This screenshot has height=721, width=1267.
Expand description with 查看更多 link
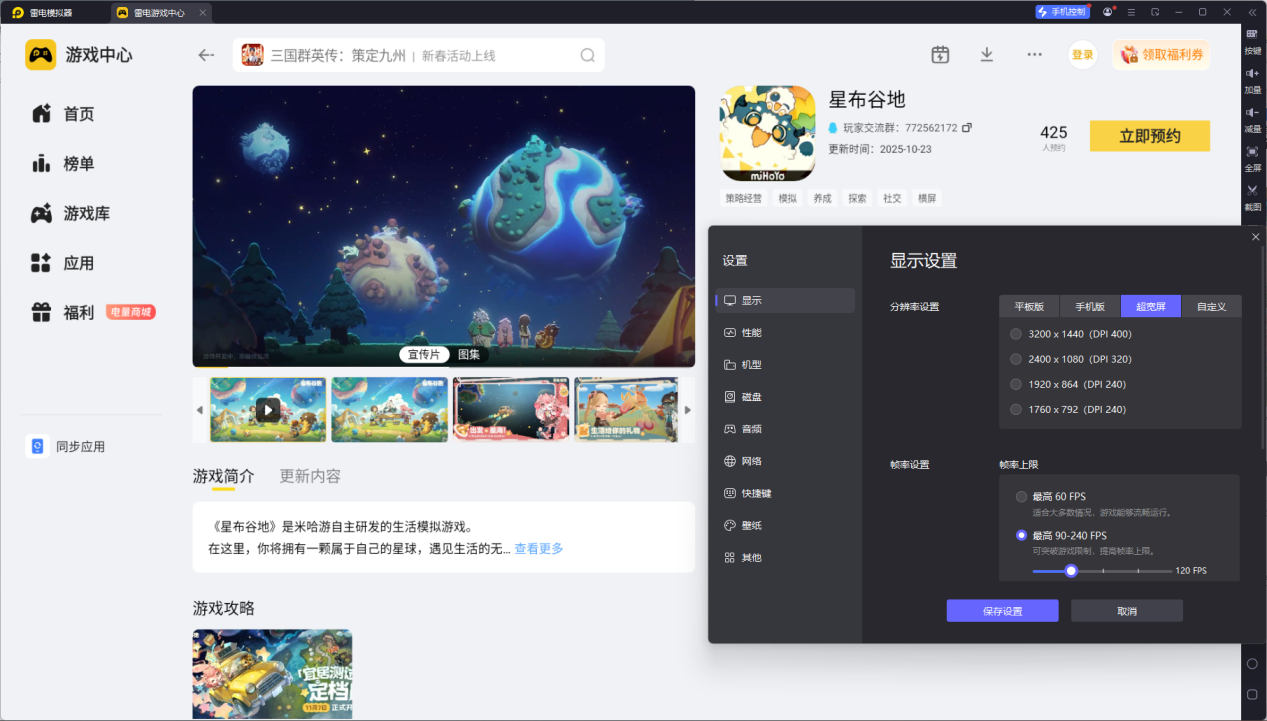[539, 549]
